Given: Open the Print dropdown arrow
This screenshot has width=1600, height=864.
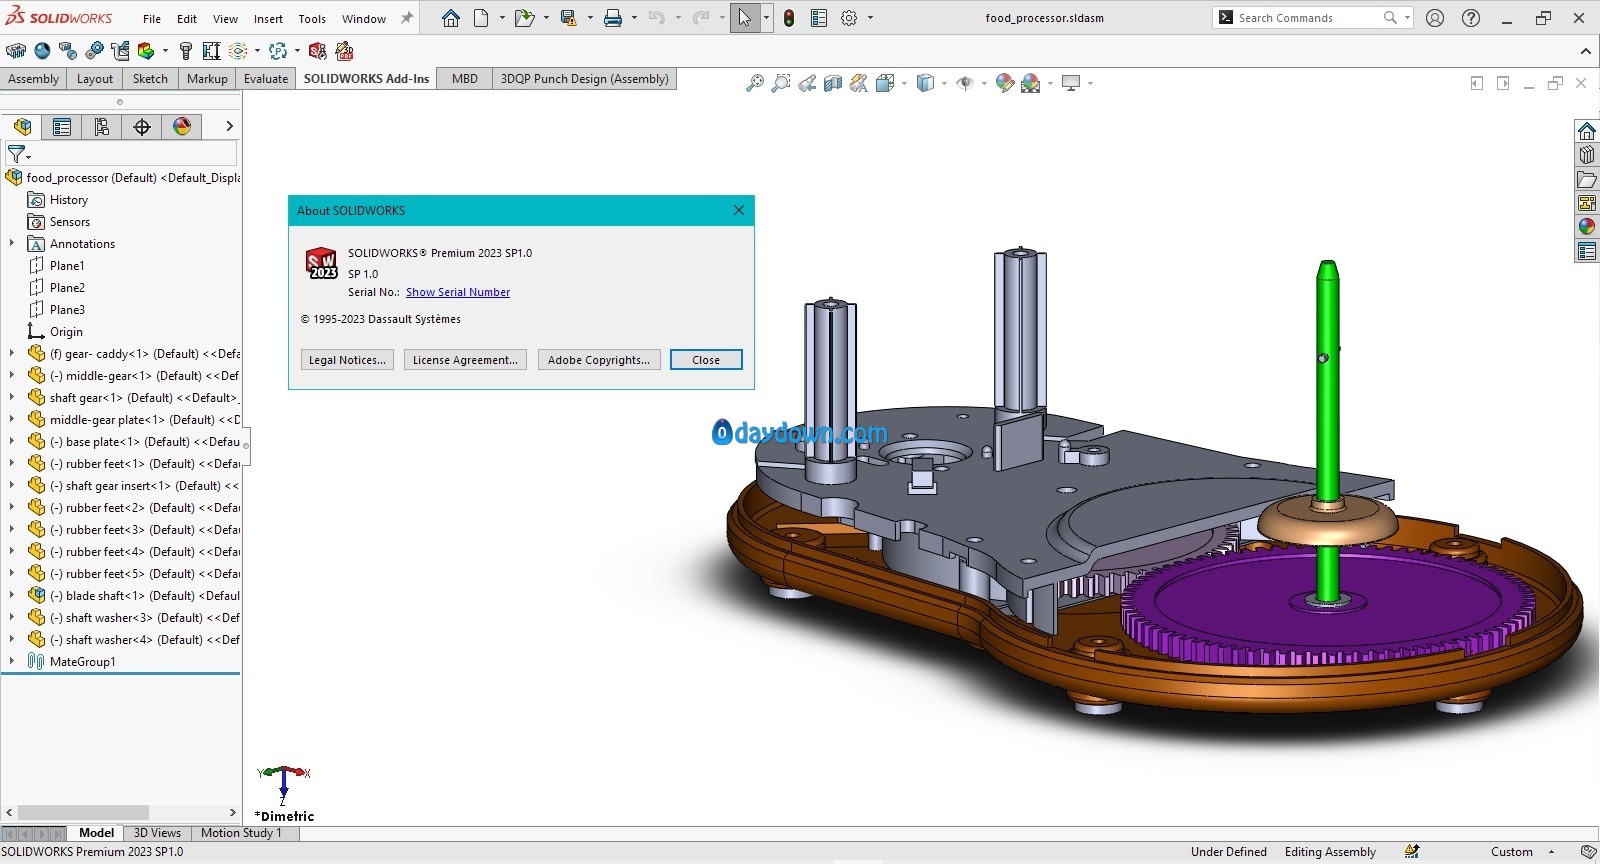Looking at the screenshot, I should [634, 18].
